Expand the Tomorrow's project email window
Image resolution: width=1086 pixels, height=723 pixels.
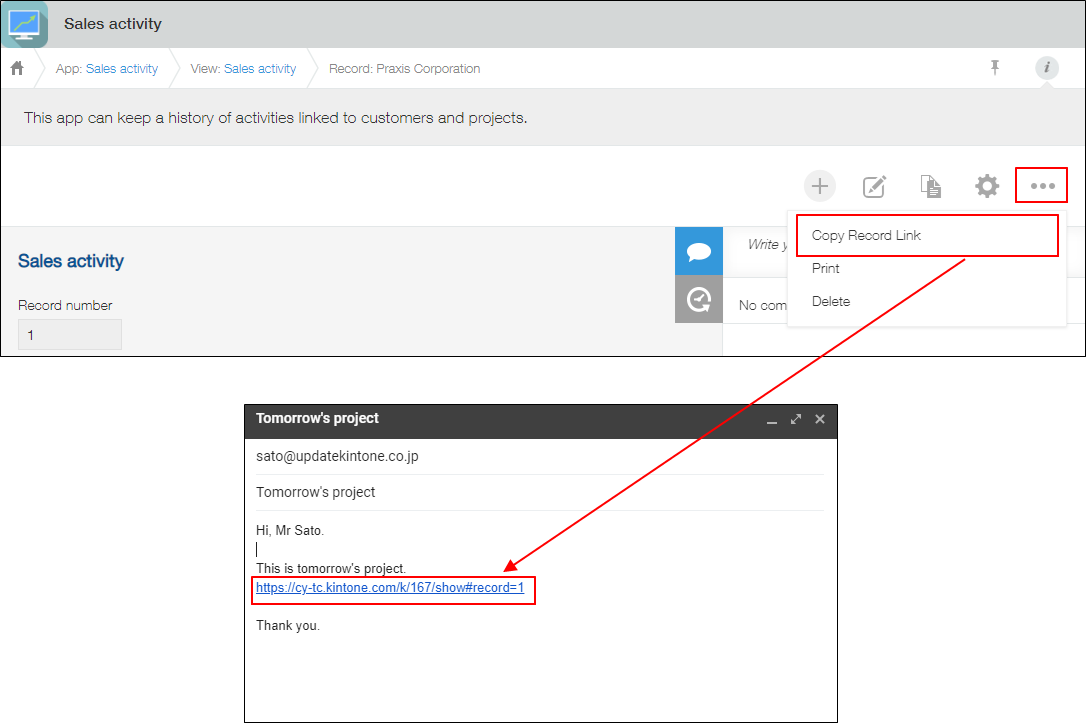click(x=795, y=419)
